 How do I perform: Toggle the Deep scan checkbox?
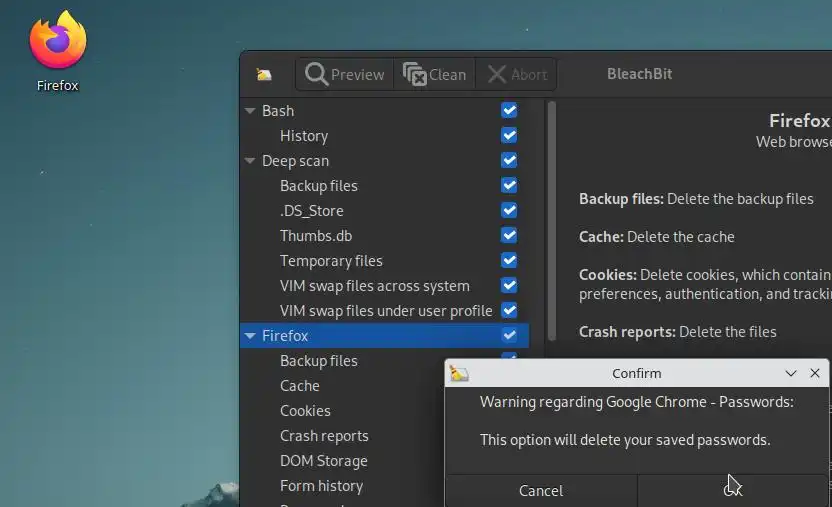(509, 160)
